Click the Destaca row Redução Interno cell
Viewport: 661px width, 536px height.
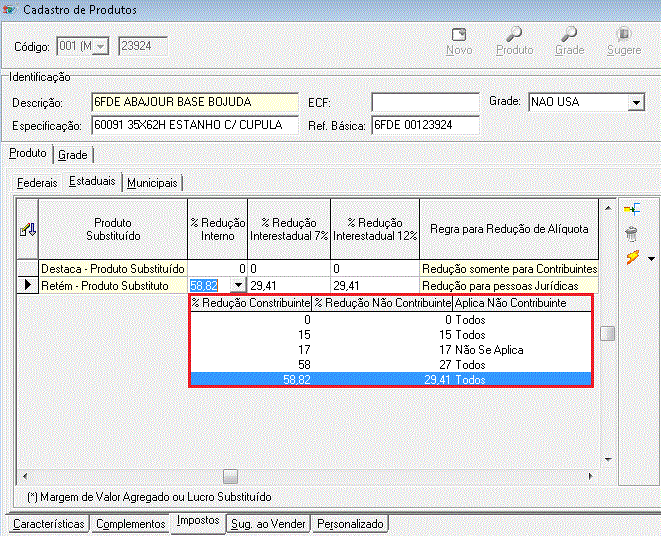pyautogui.click(x=218, y=269)
